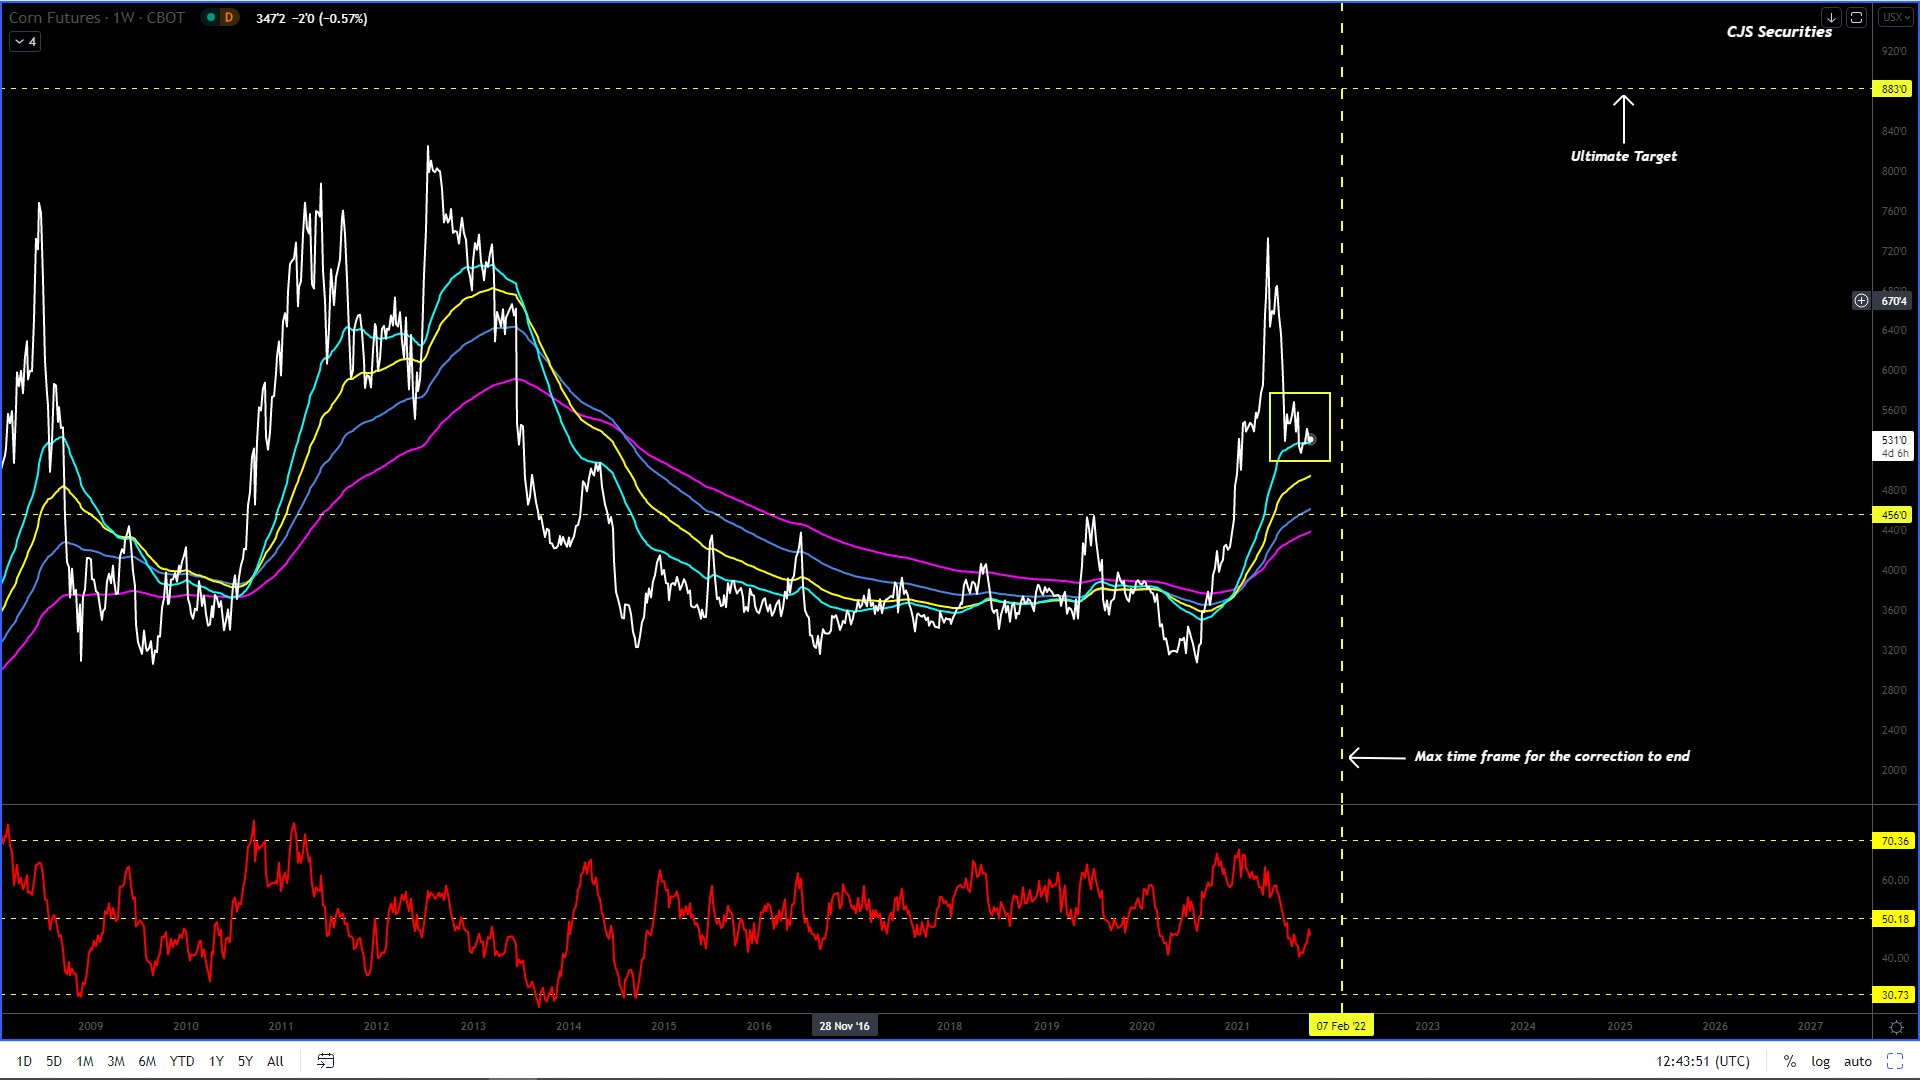Viewport: 1920px width, 1080px height.
Task: Click the green market status dot
Action: [x=211, y=18]
